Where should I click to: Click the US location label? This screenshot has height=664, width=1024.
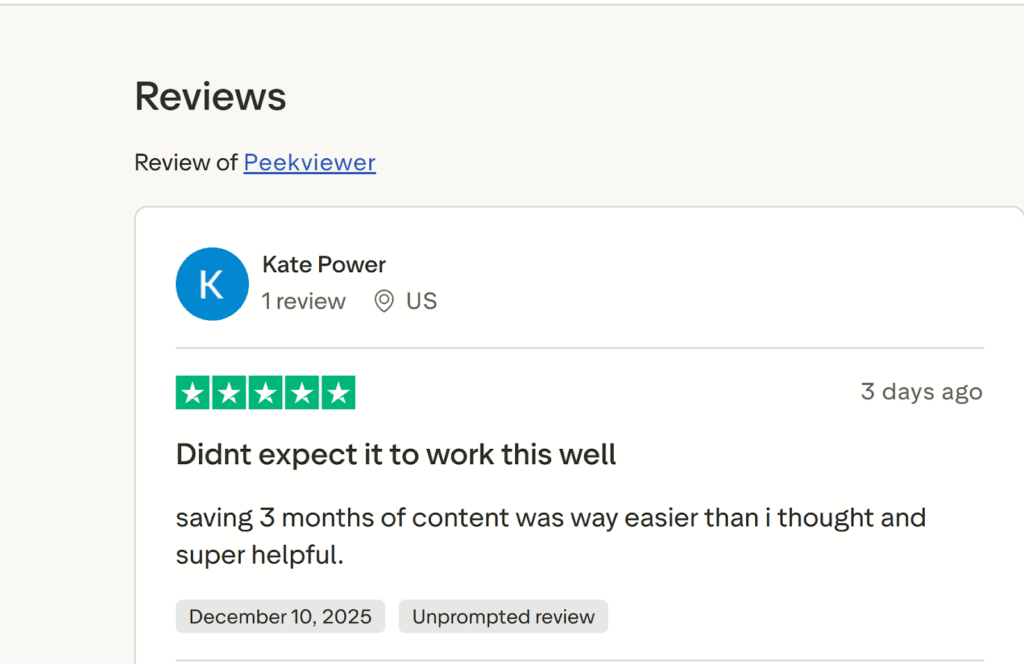tap(422, 301)
